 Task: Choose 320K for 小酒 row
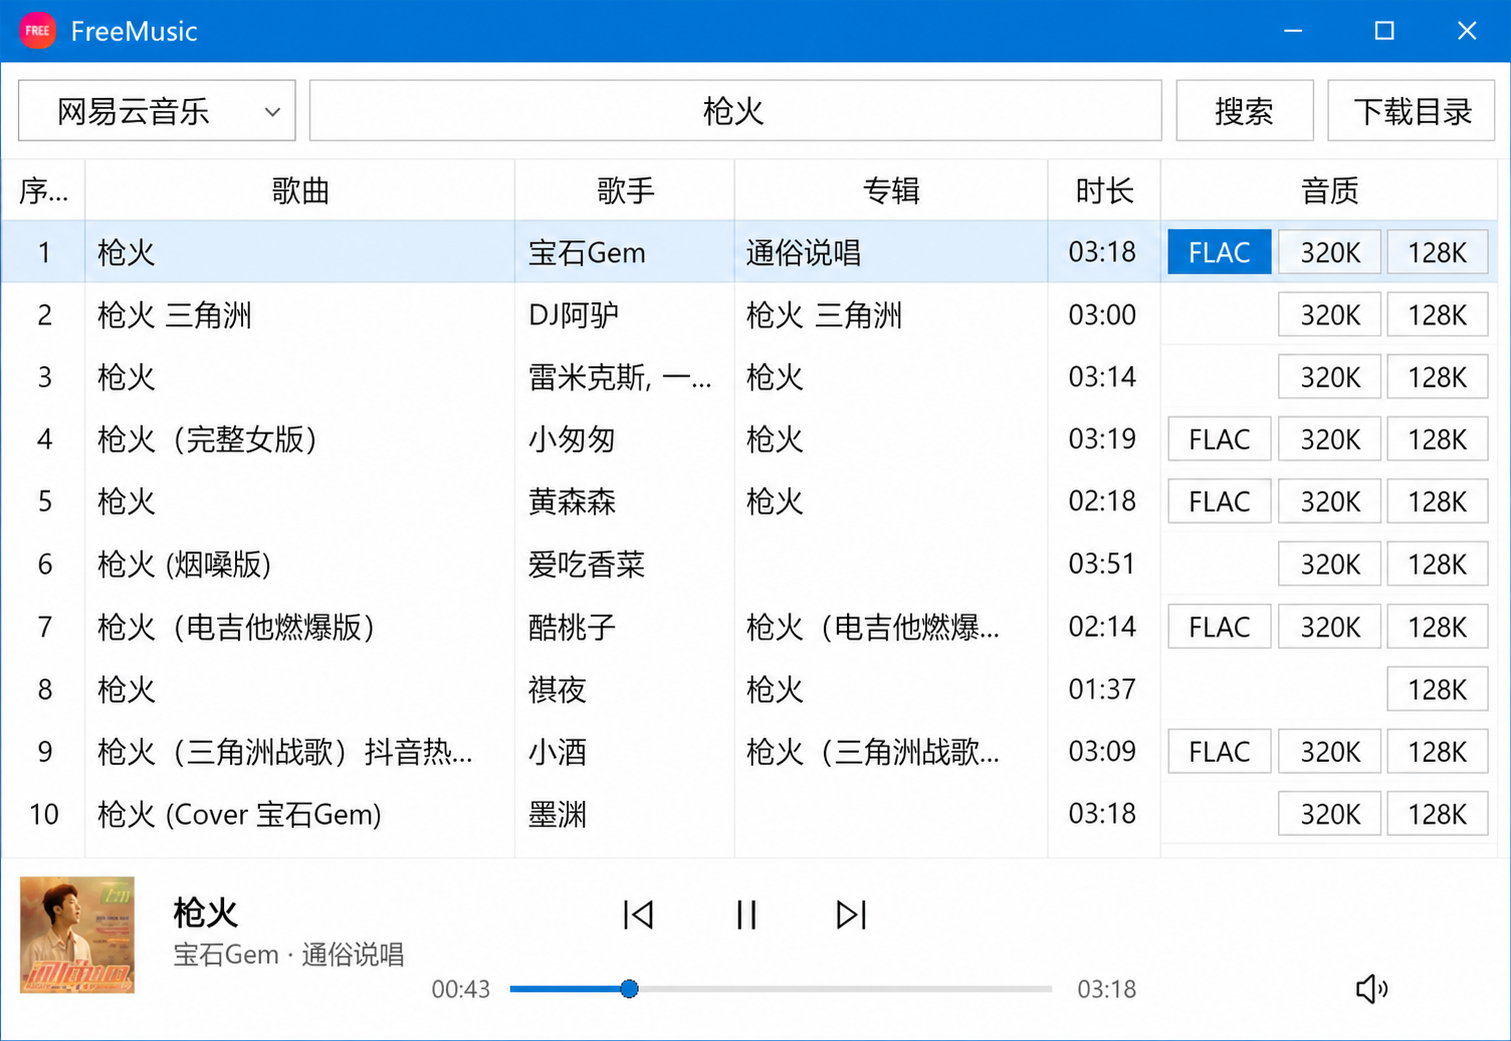[x=1330, y=751]
